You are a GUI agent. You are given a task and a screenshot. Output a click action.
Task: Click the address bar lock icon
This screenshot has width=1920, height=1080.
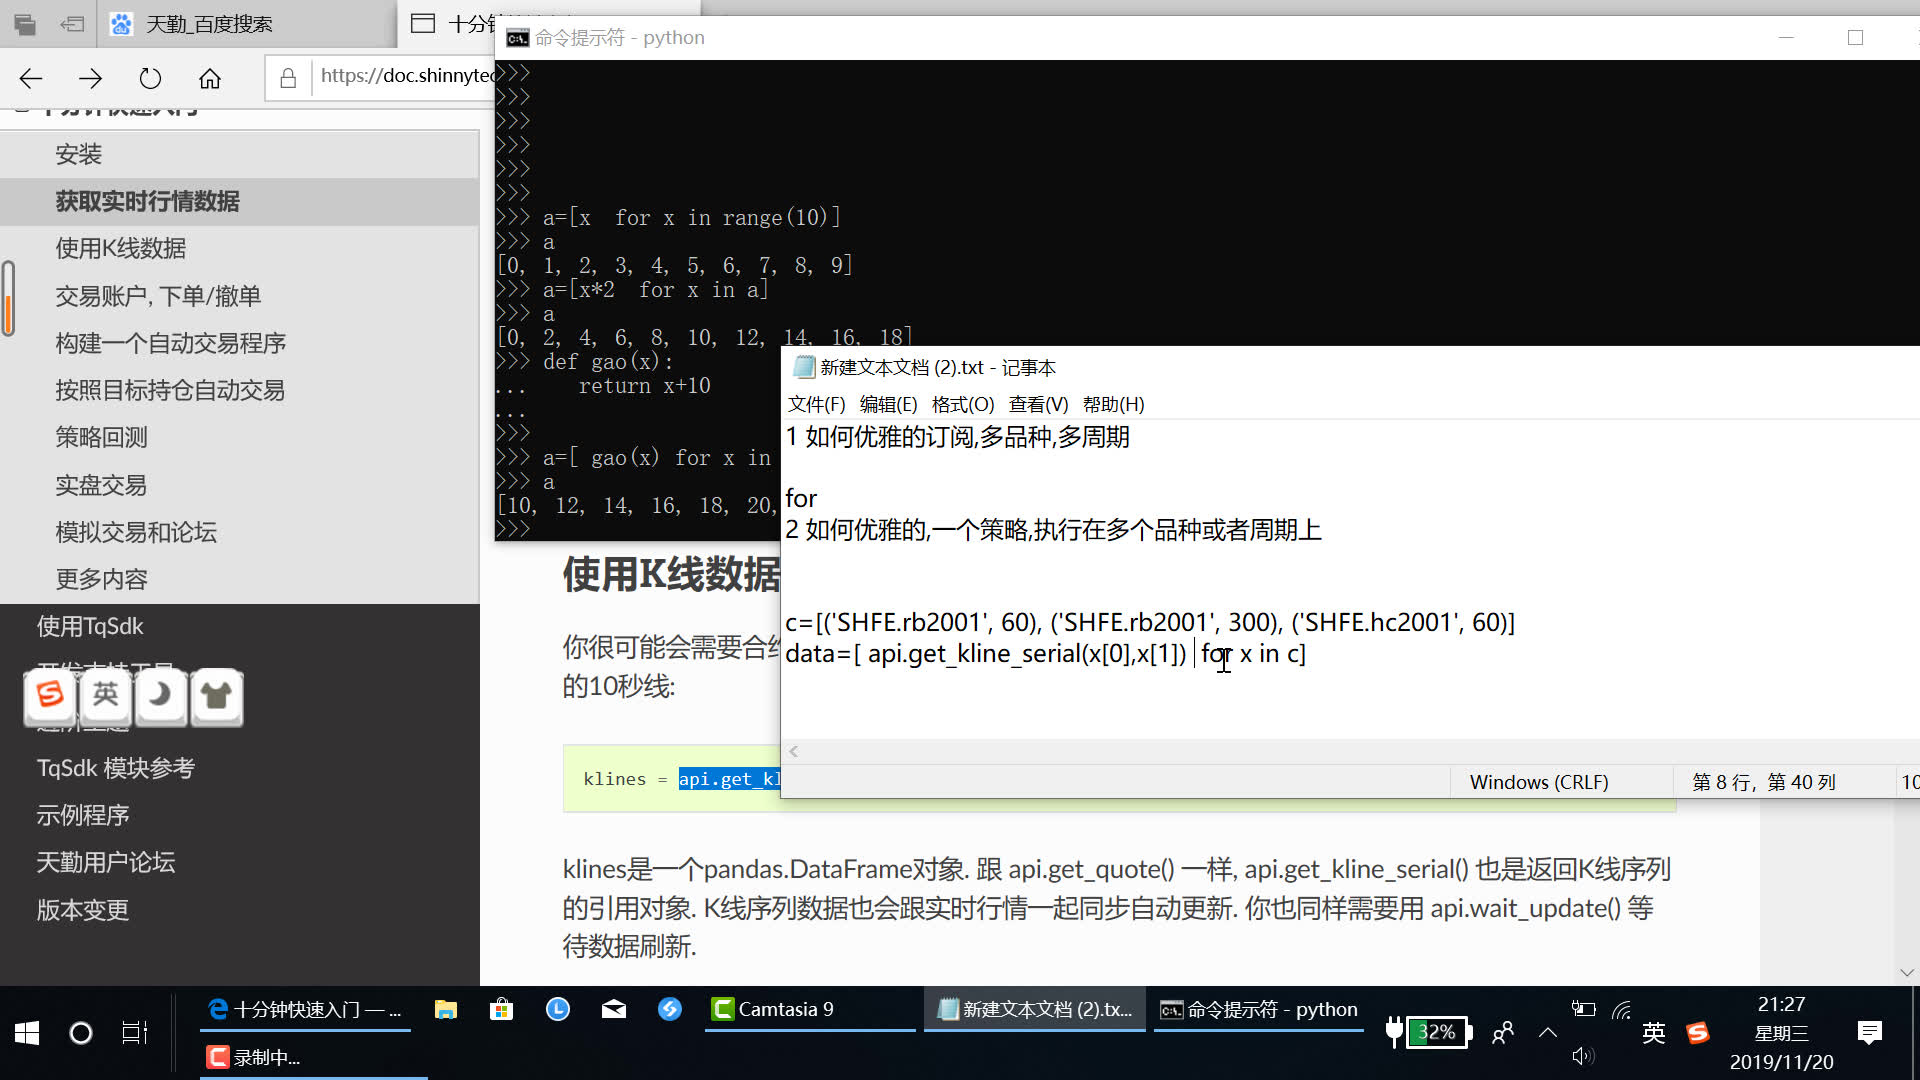tap(288, 78)
